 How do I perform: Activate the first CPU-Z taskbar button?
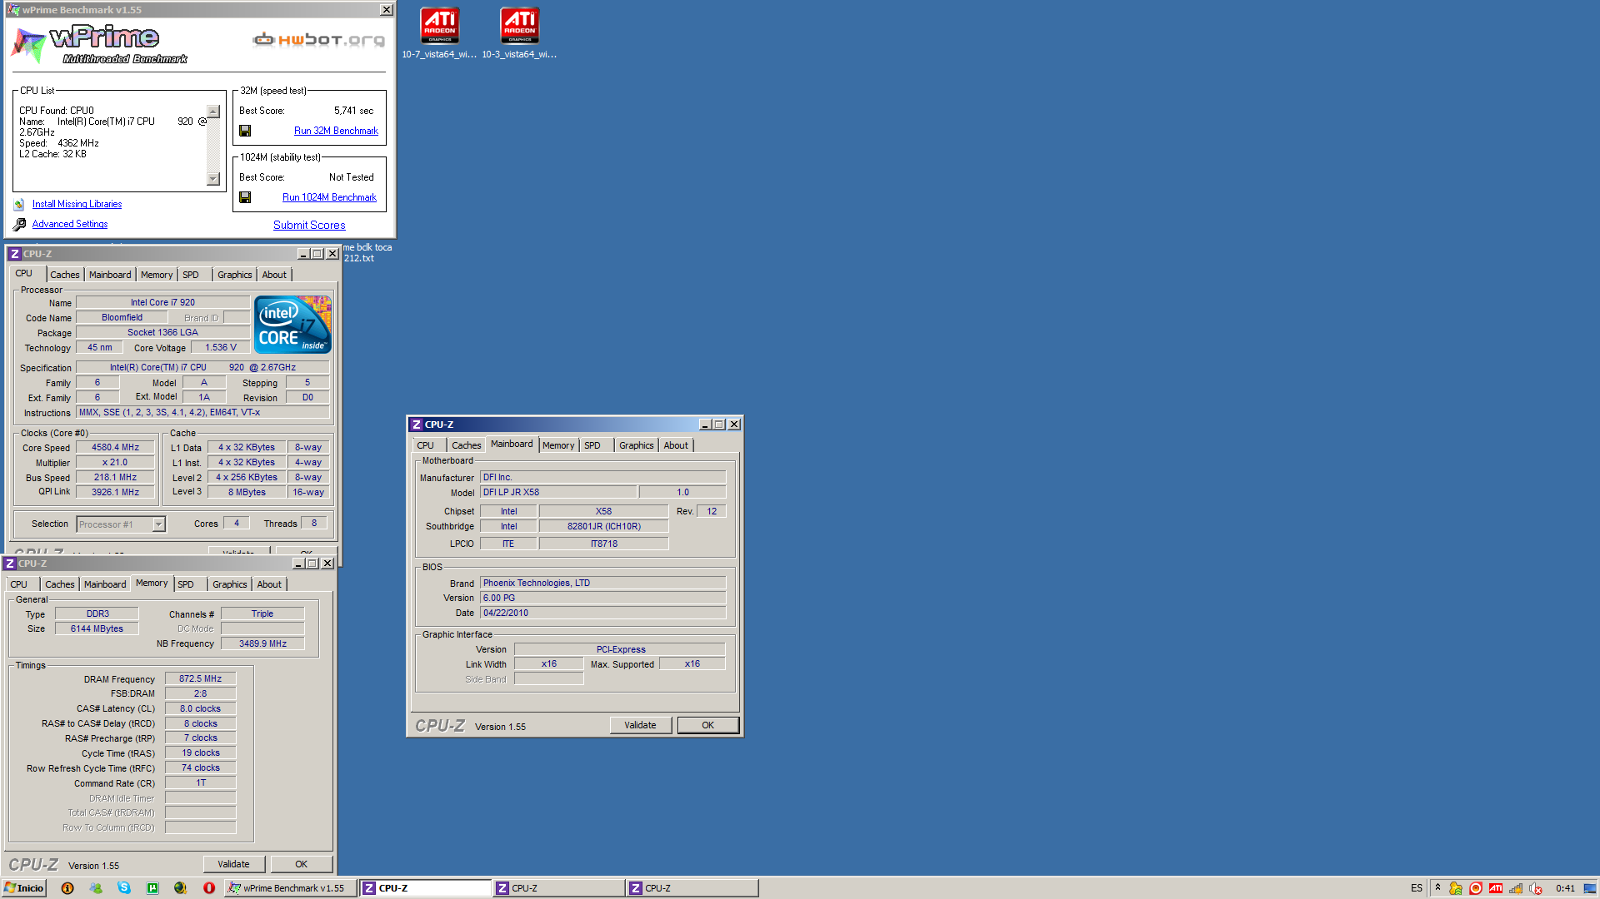click(425, 888)
